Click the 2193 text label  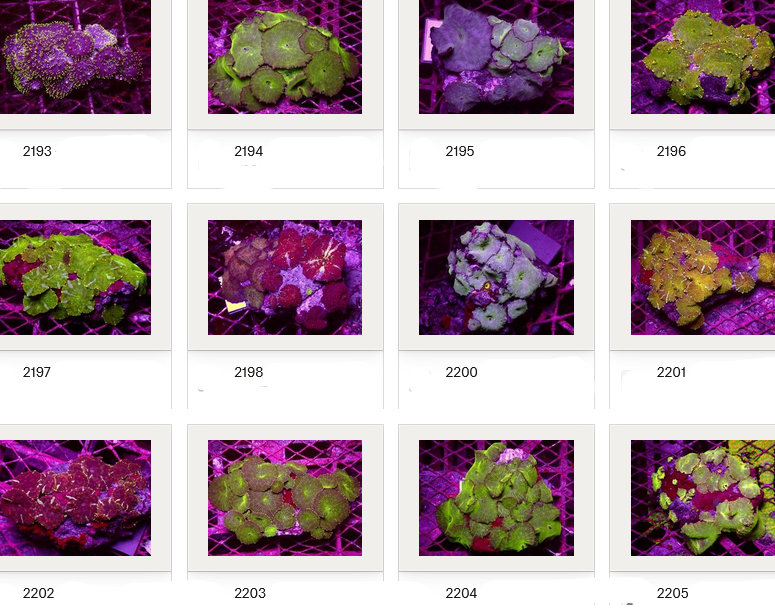[37, 152]
